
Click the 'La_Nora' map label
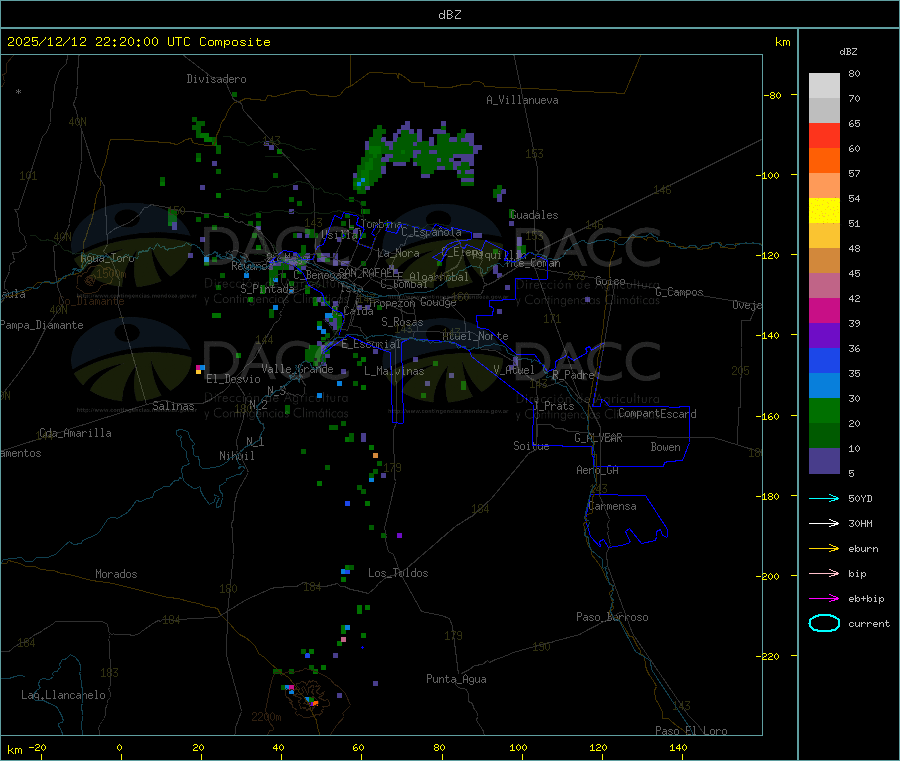tap(398, 253)
